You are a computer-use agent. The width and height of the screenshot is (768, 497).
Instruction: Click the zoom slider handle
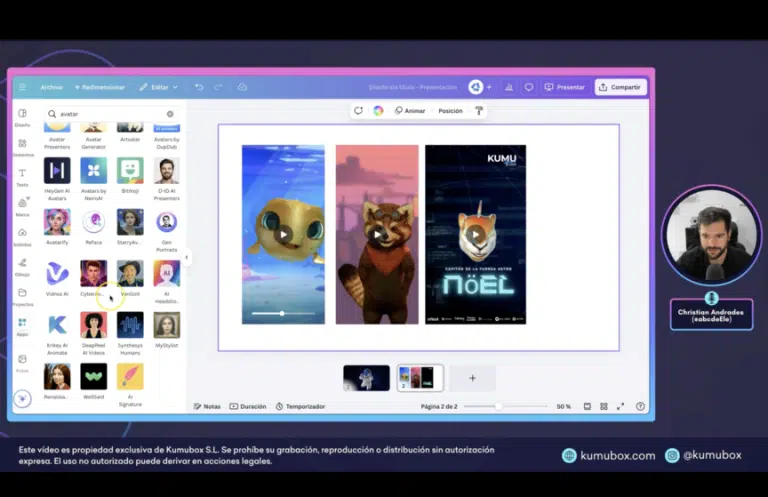coord(498,406)
